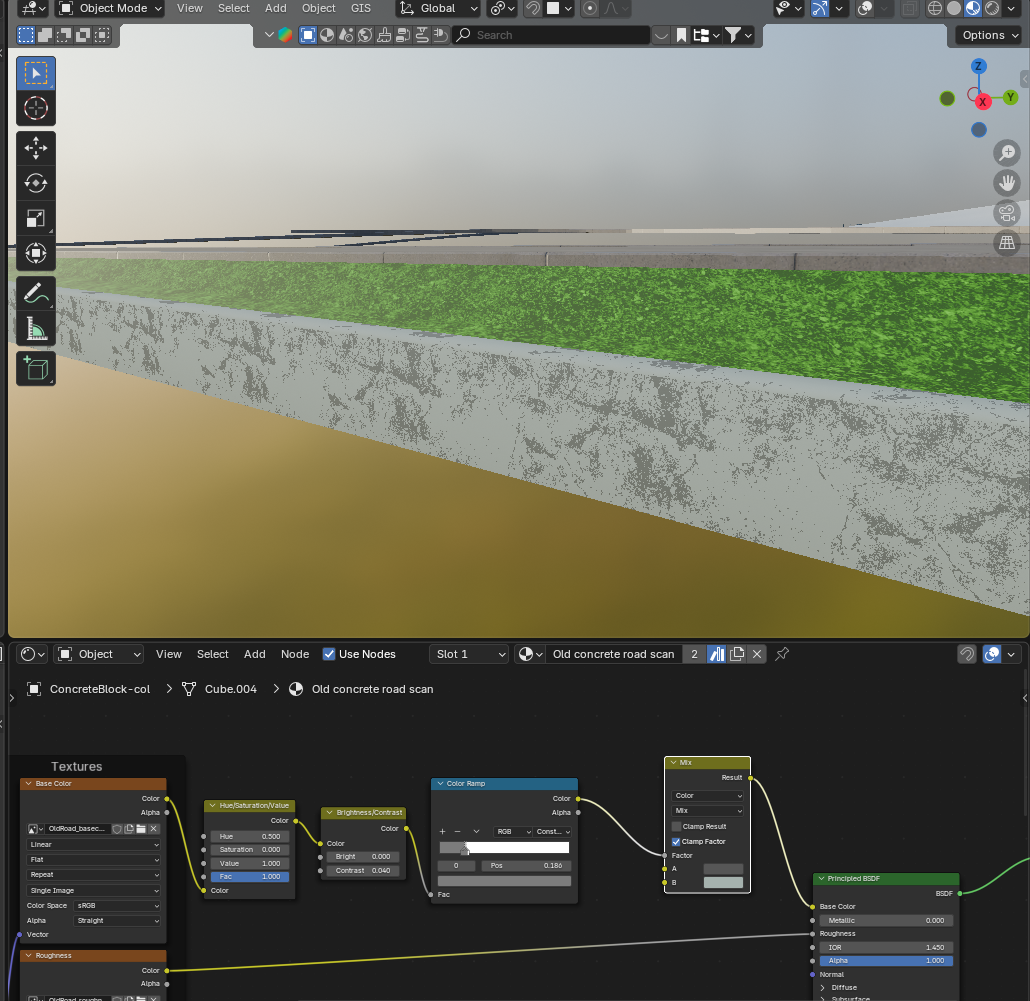Disable Clamp Factor in Mix node
The image size is (1030, 1001).
(x=676, y=841)
